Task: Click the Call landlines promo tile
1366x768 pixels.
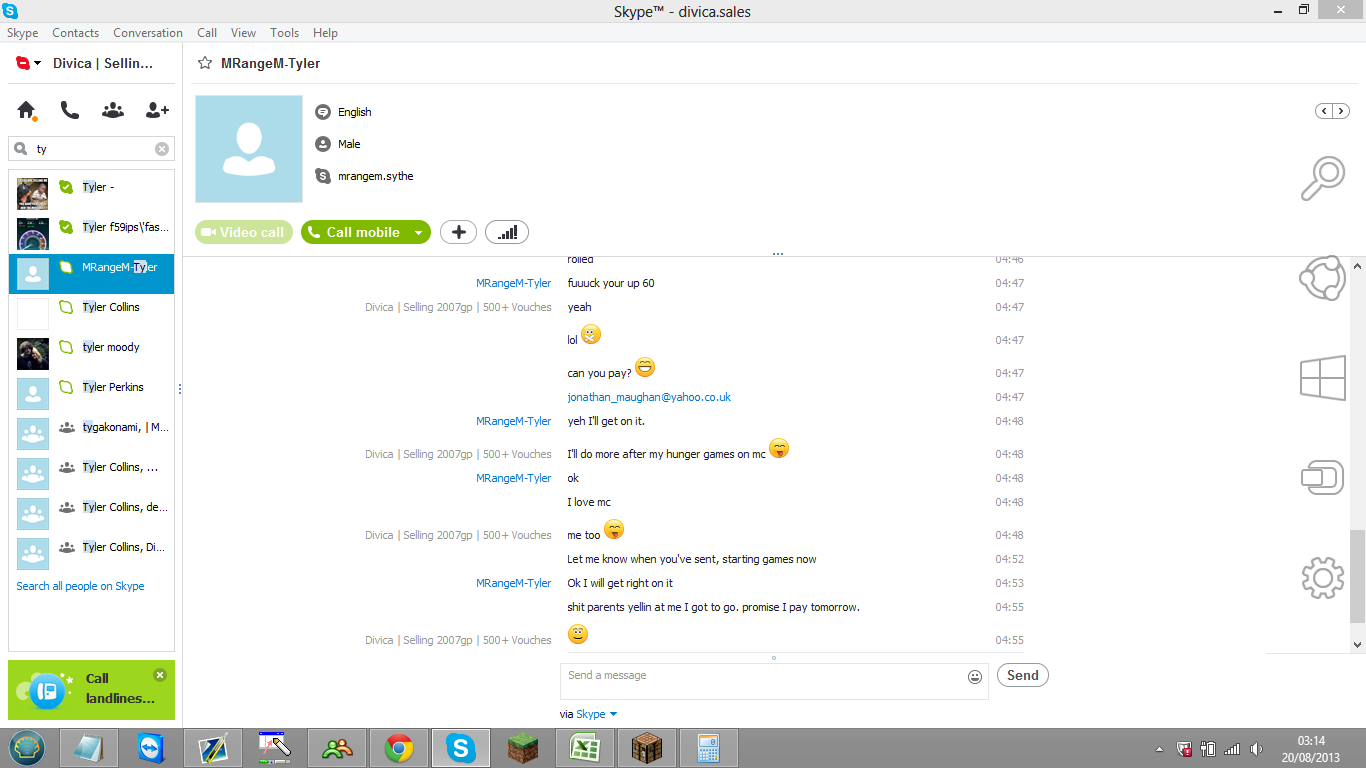Action: 91,690
